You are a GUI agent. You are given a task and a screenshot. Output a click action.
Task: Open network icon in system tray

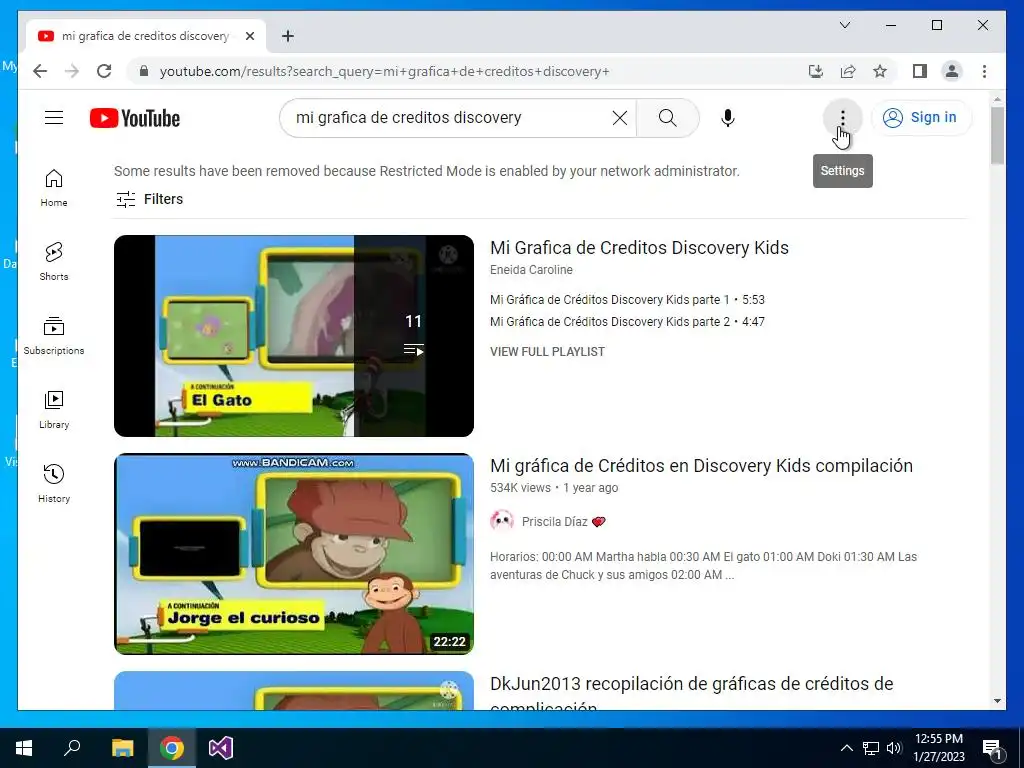[871, 748]
